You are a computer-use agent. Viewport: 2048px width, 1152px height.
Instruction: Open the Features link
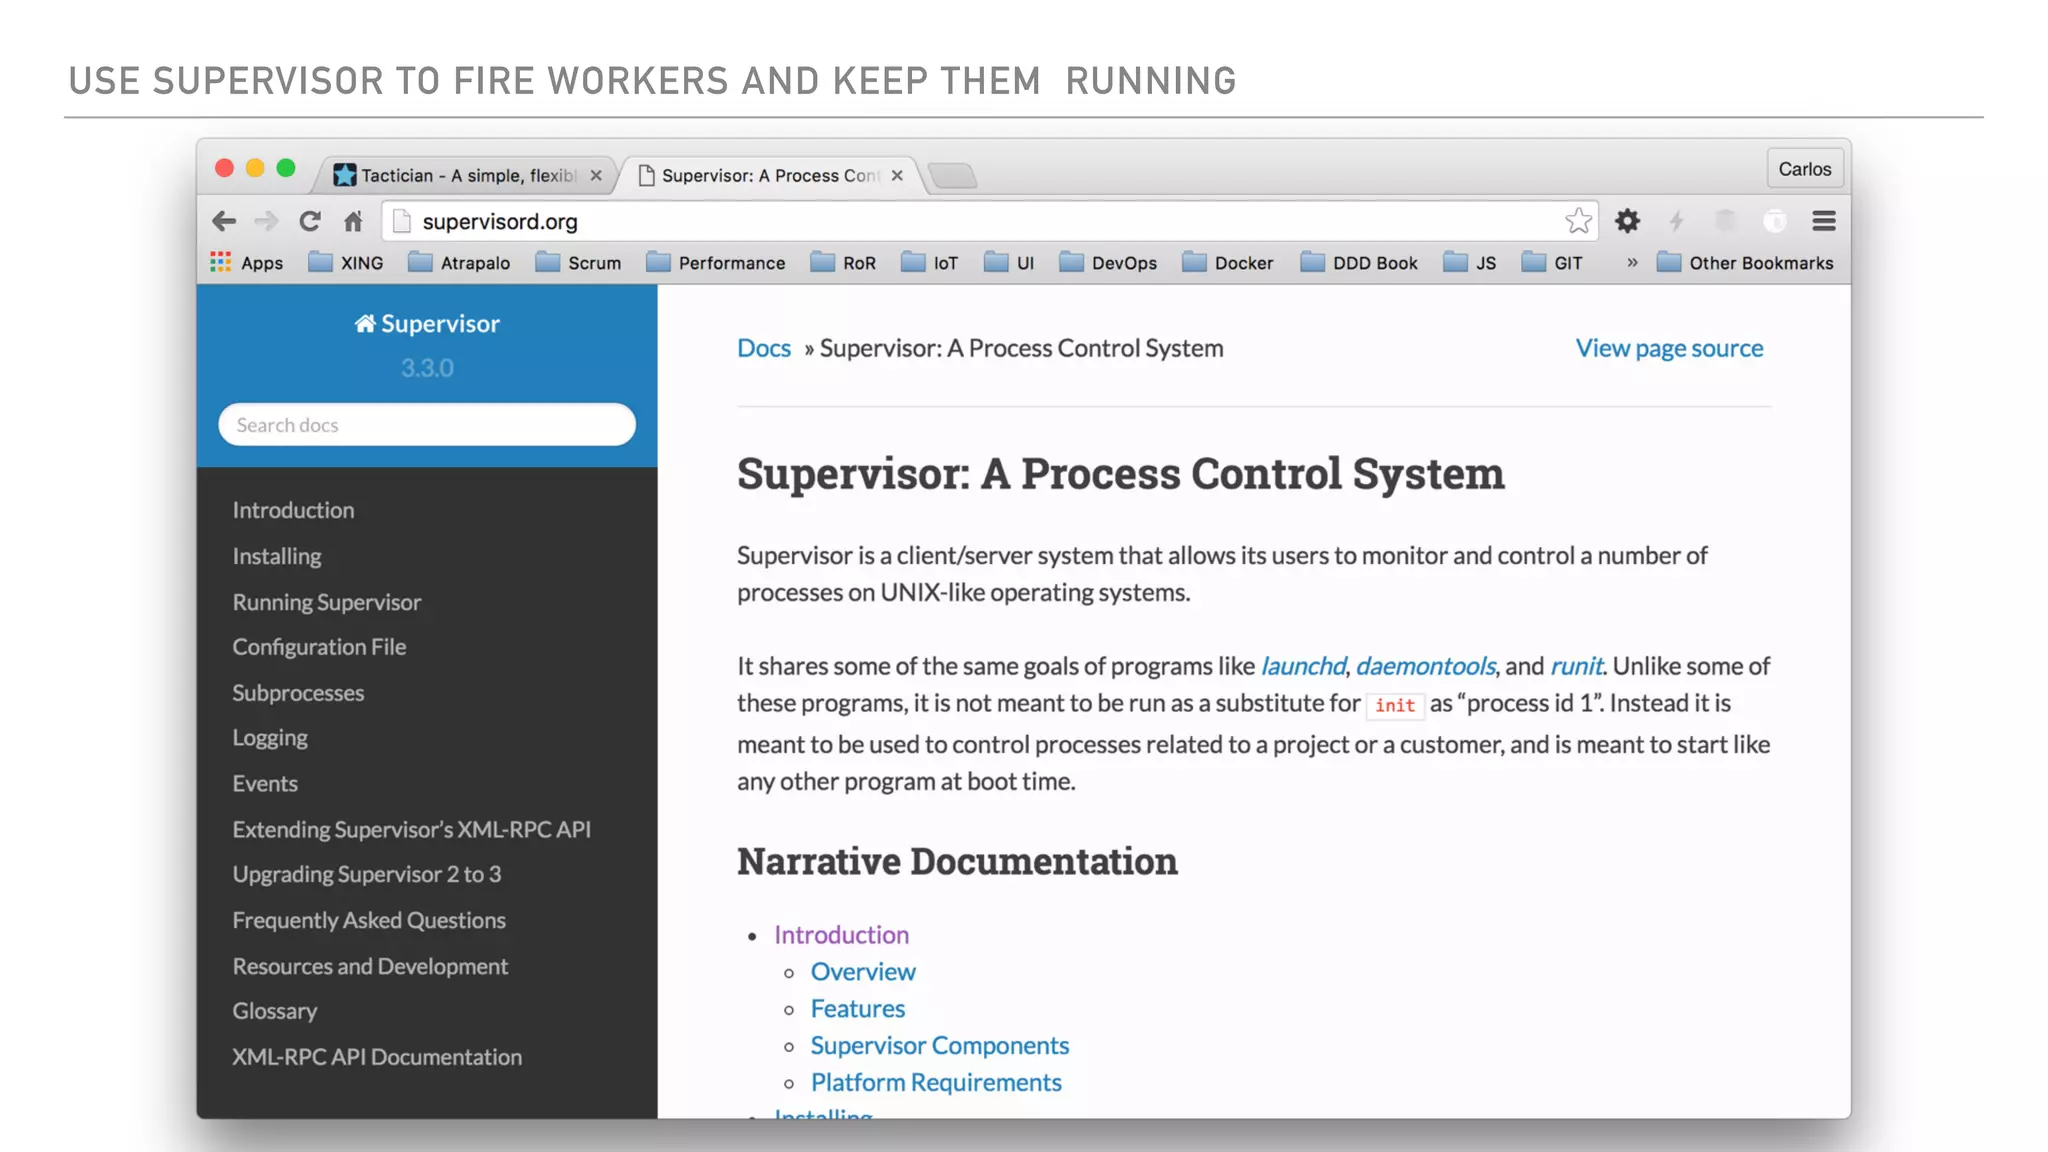coord(858,1009)
